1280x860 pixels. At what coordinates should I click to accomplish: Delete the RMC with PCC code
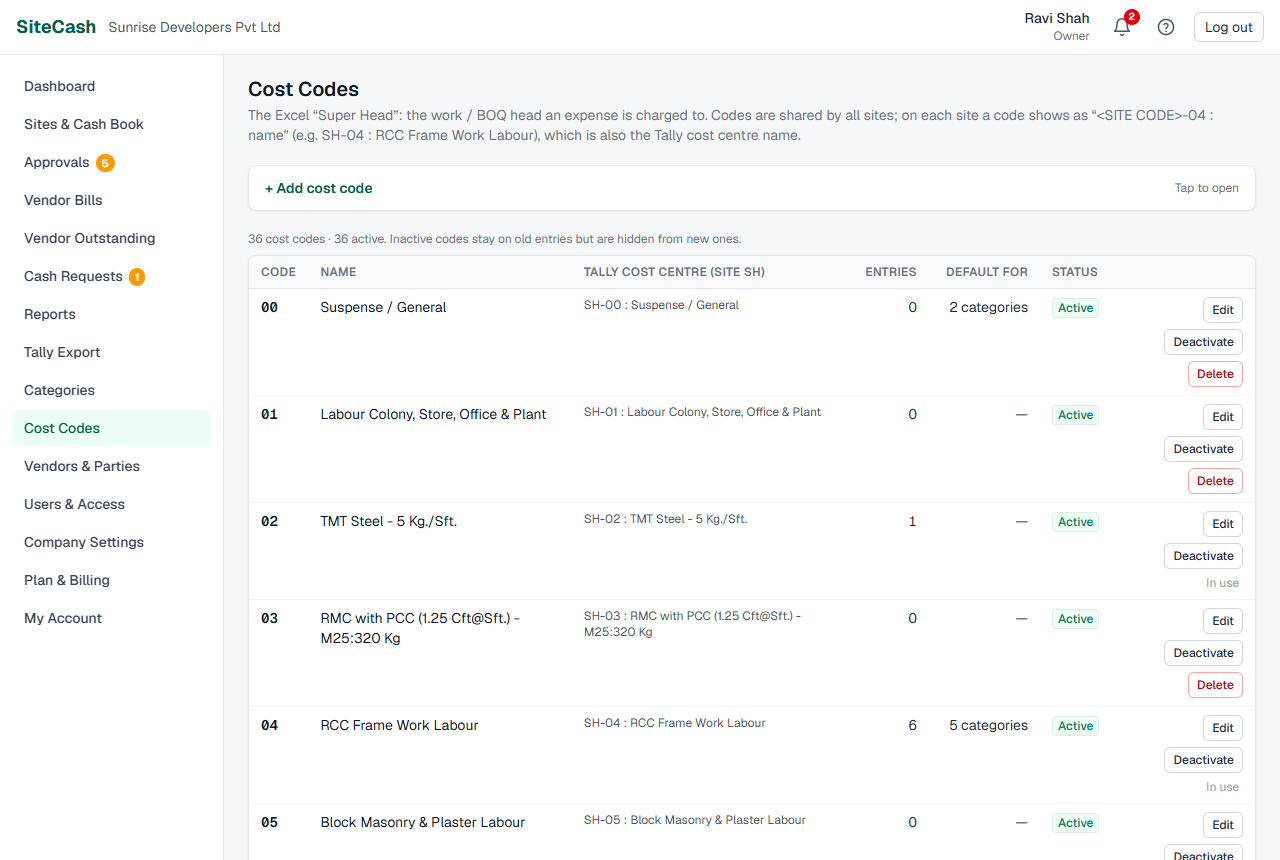1215,685
